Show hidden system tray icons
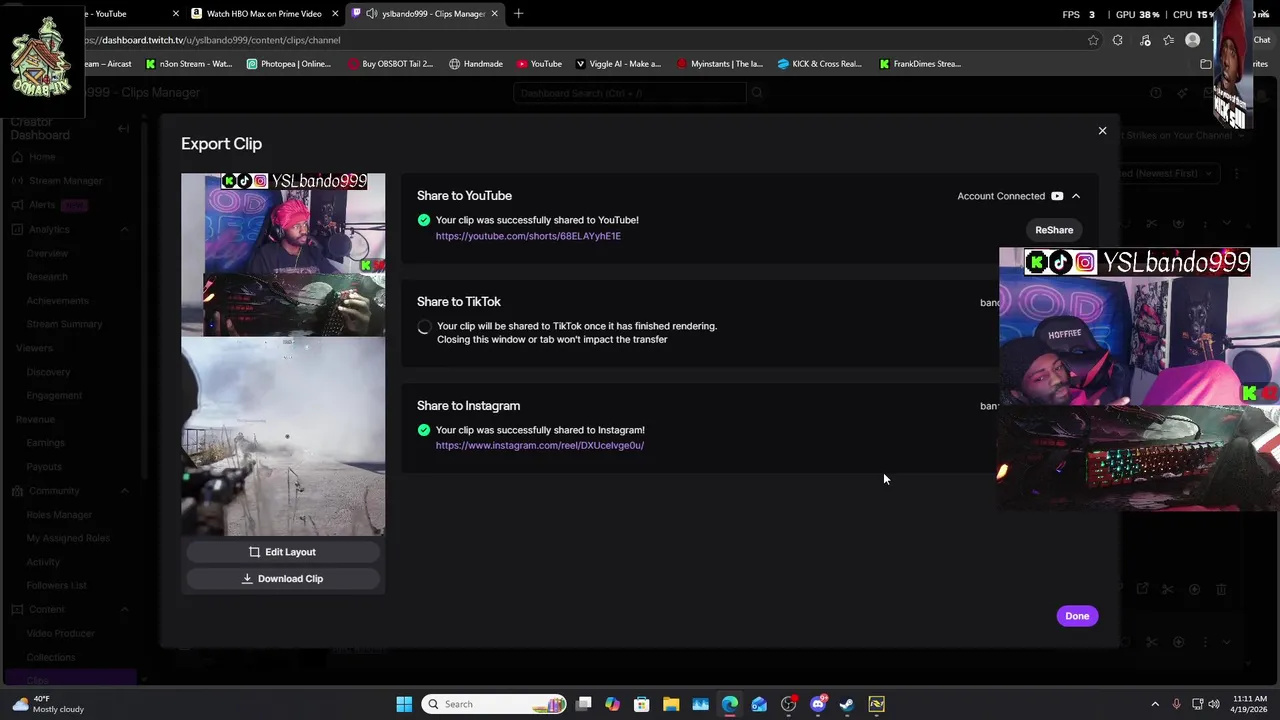 (1155, 704)
